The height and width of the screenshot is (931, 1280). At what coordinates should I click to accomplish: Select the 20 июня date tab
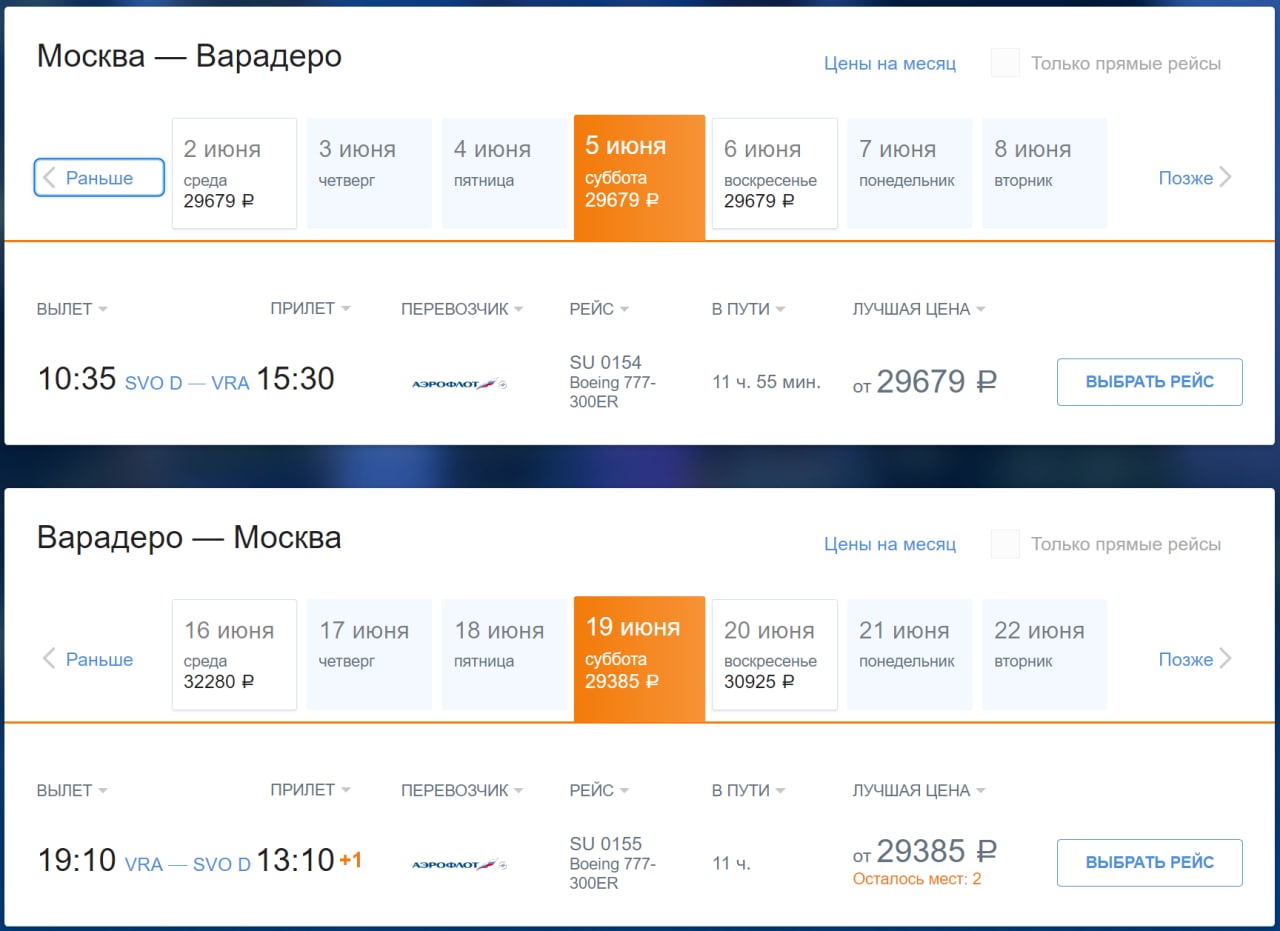point(775,654)
